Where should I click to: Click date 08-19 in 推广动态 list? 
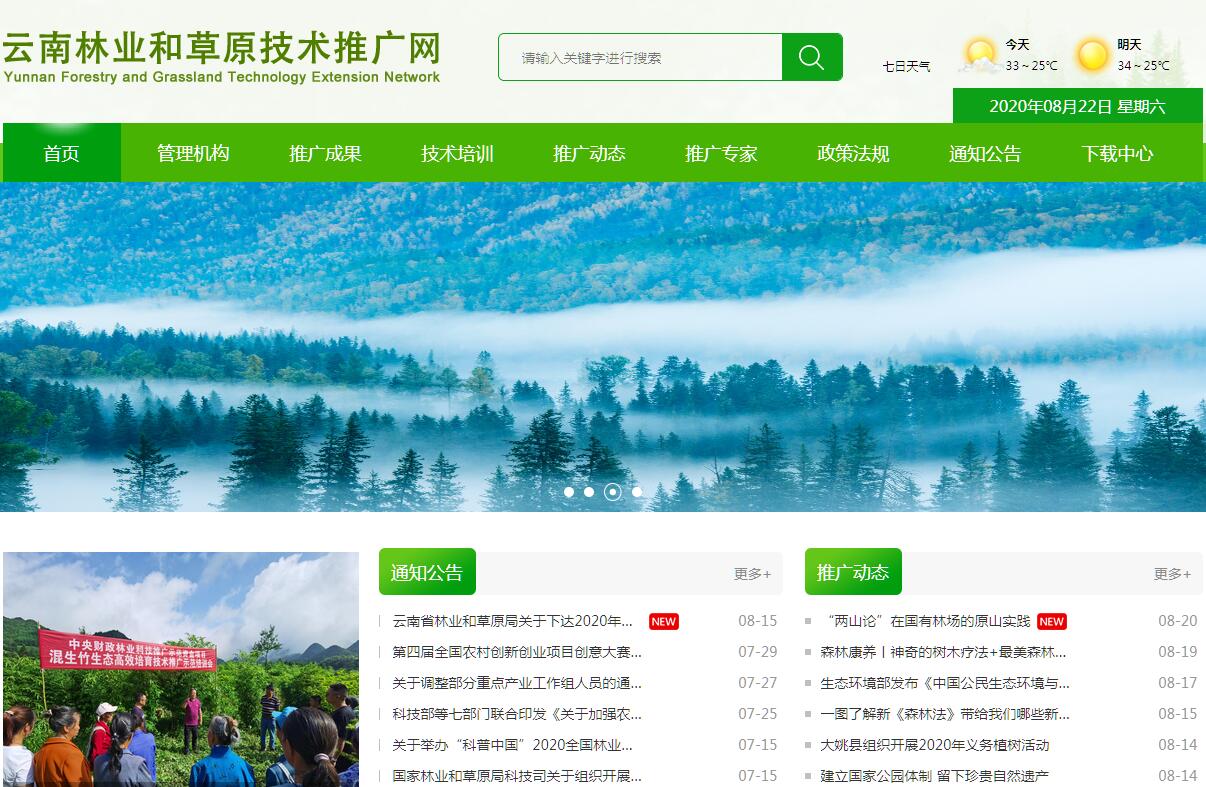click(1178, 652)
